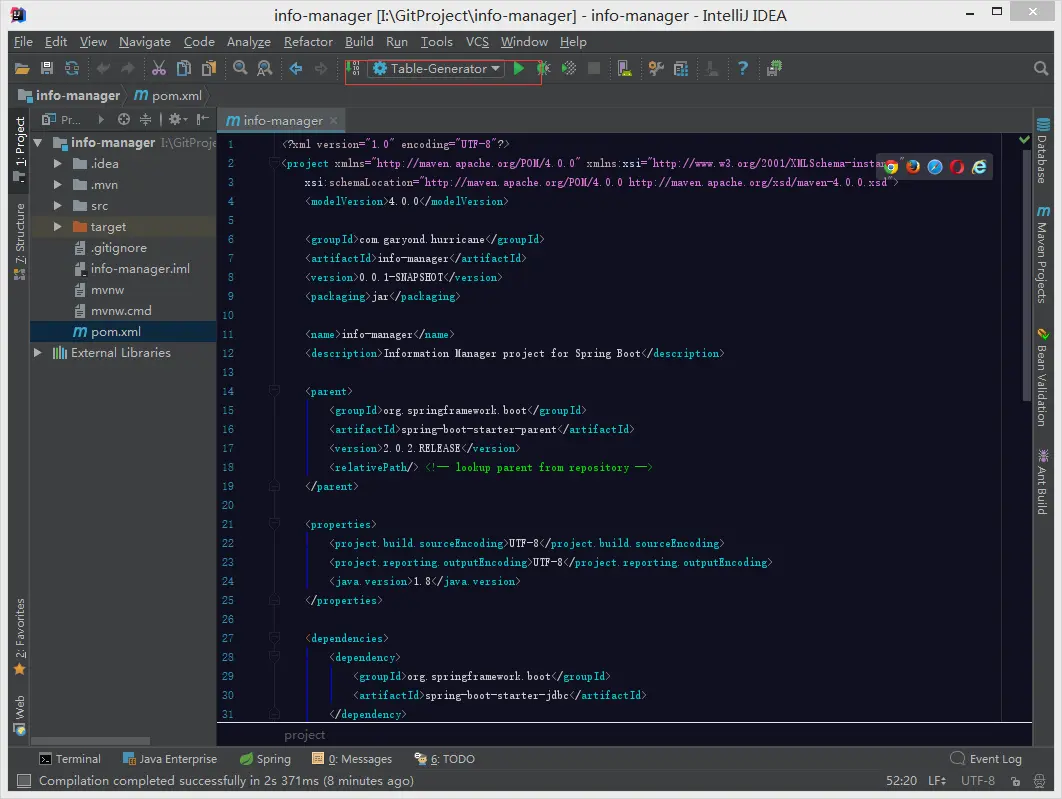Fold the properties tag at line 21
The height and width of the screenshot is (799, 1062).
[x=274, y=523]
